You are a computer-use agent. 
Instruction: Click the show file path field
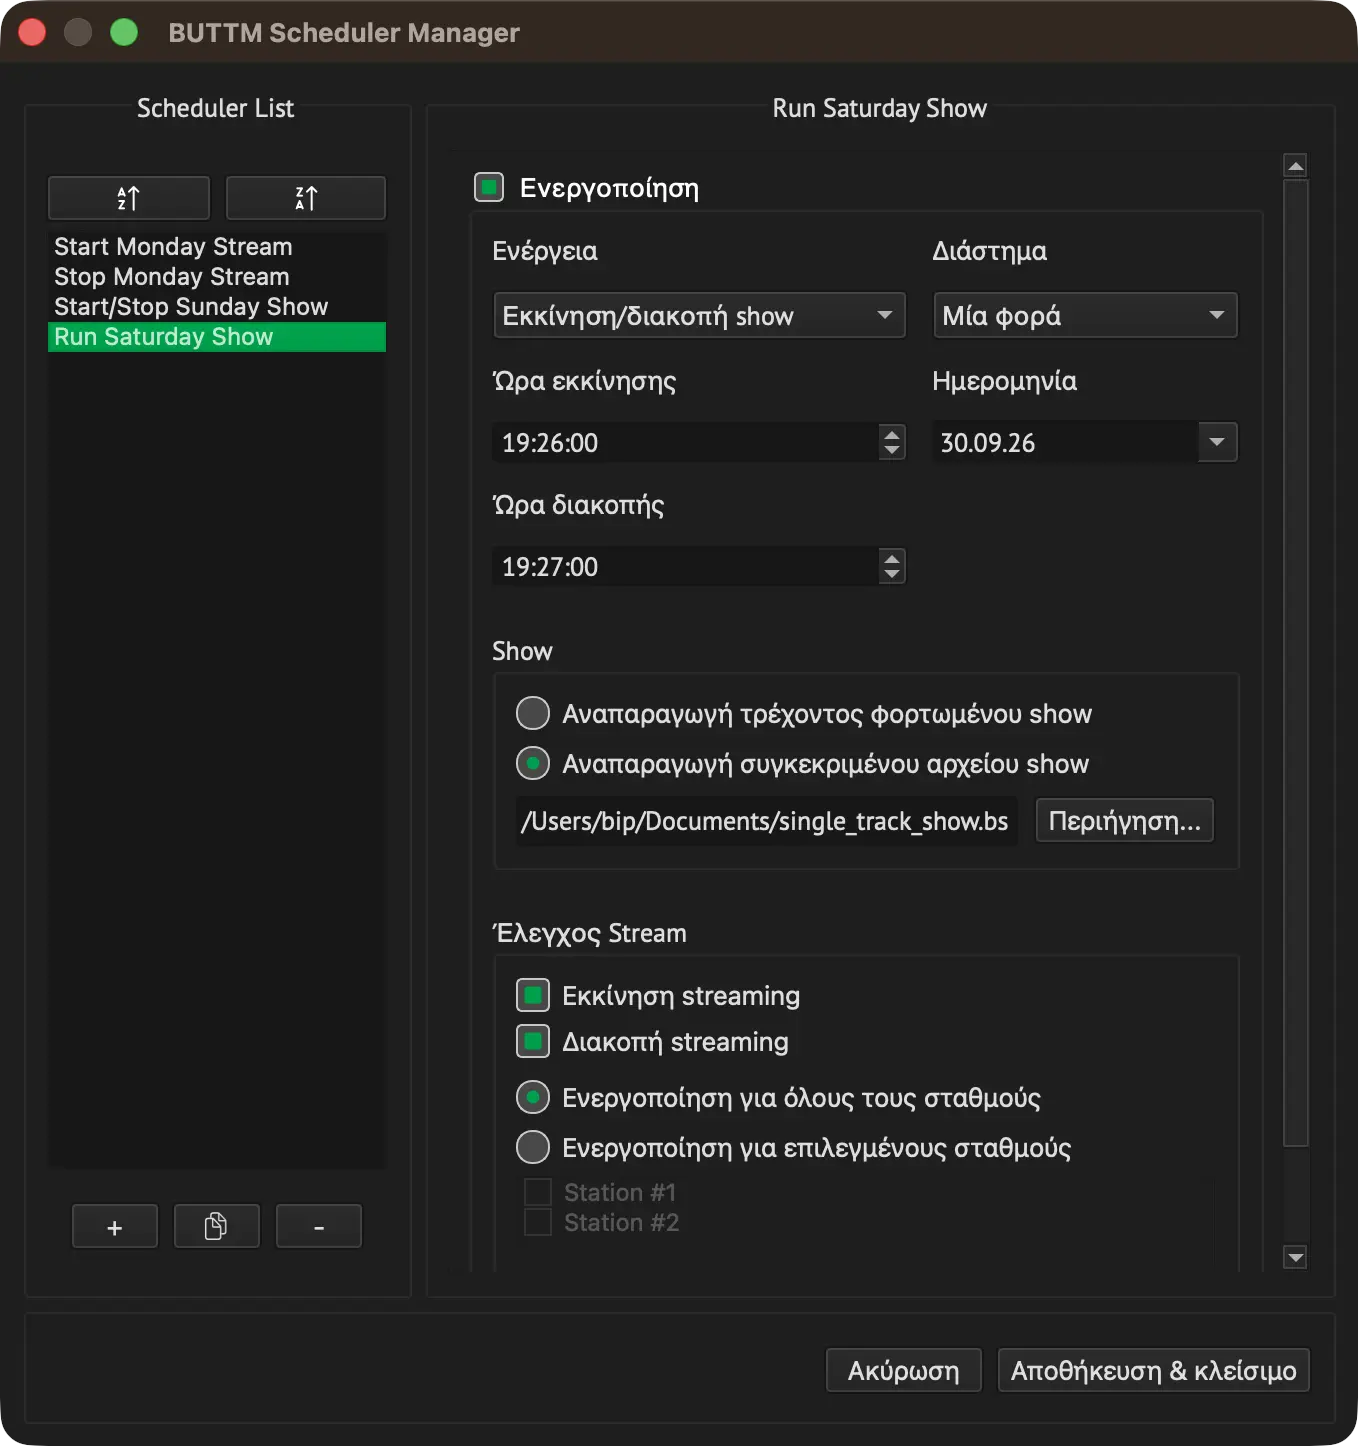pyautogui.click(x=766, y=821)
